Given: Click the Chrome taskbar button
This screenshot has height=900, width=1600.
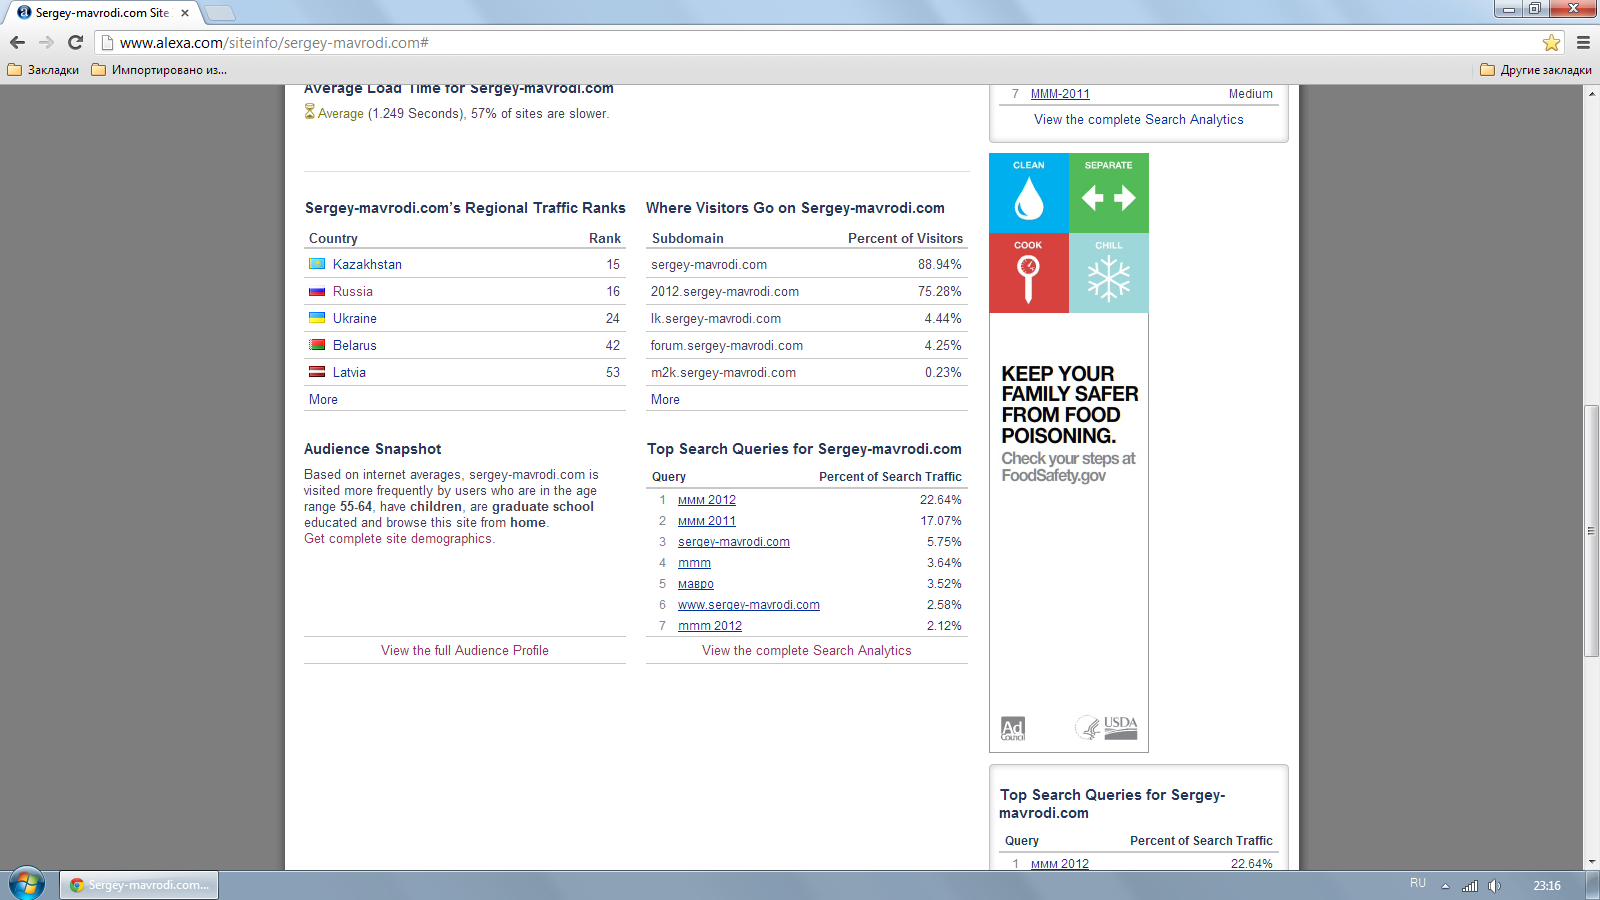Looking at the screenshot, I should point(139,885).
